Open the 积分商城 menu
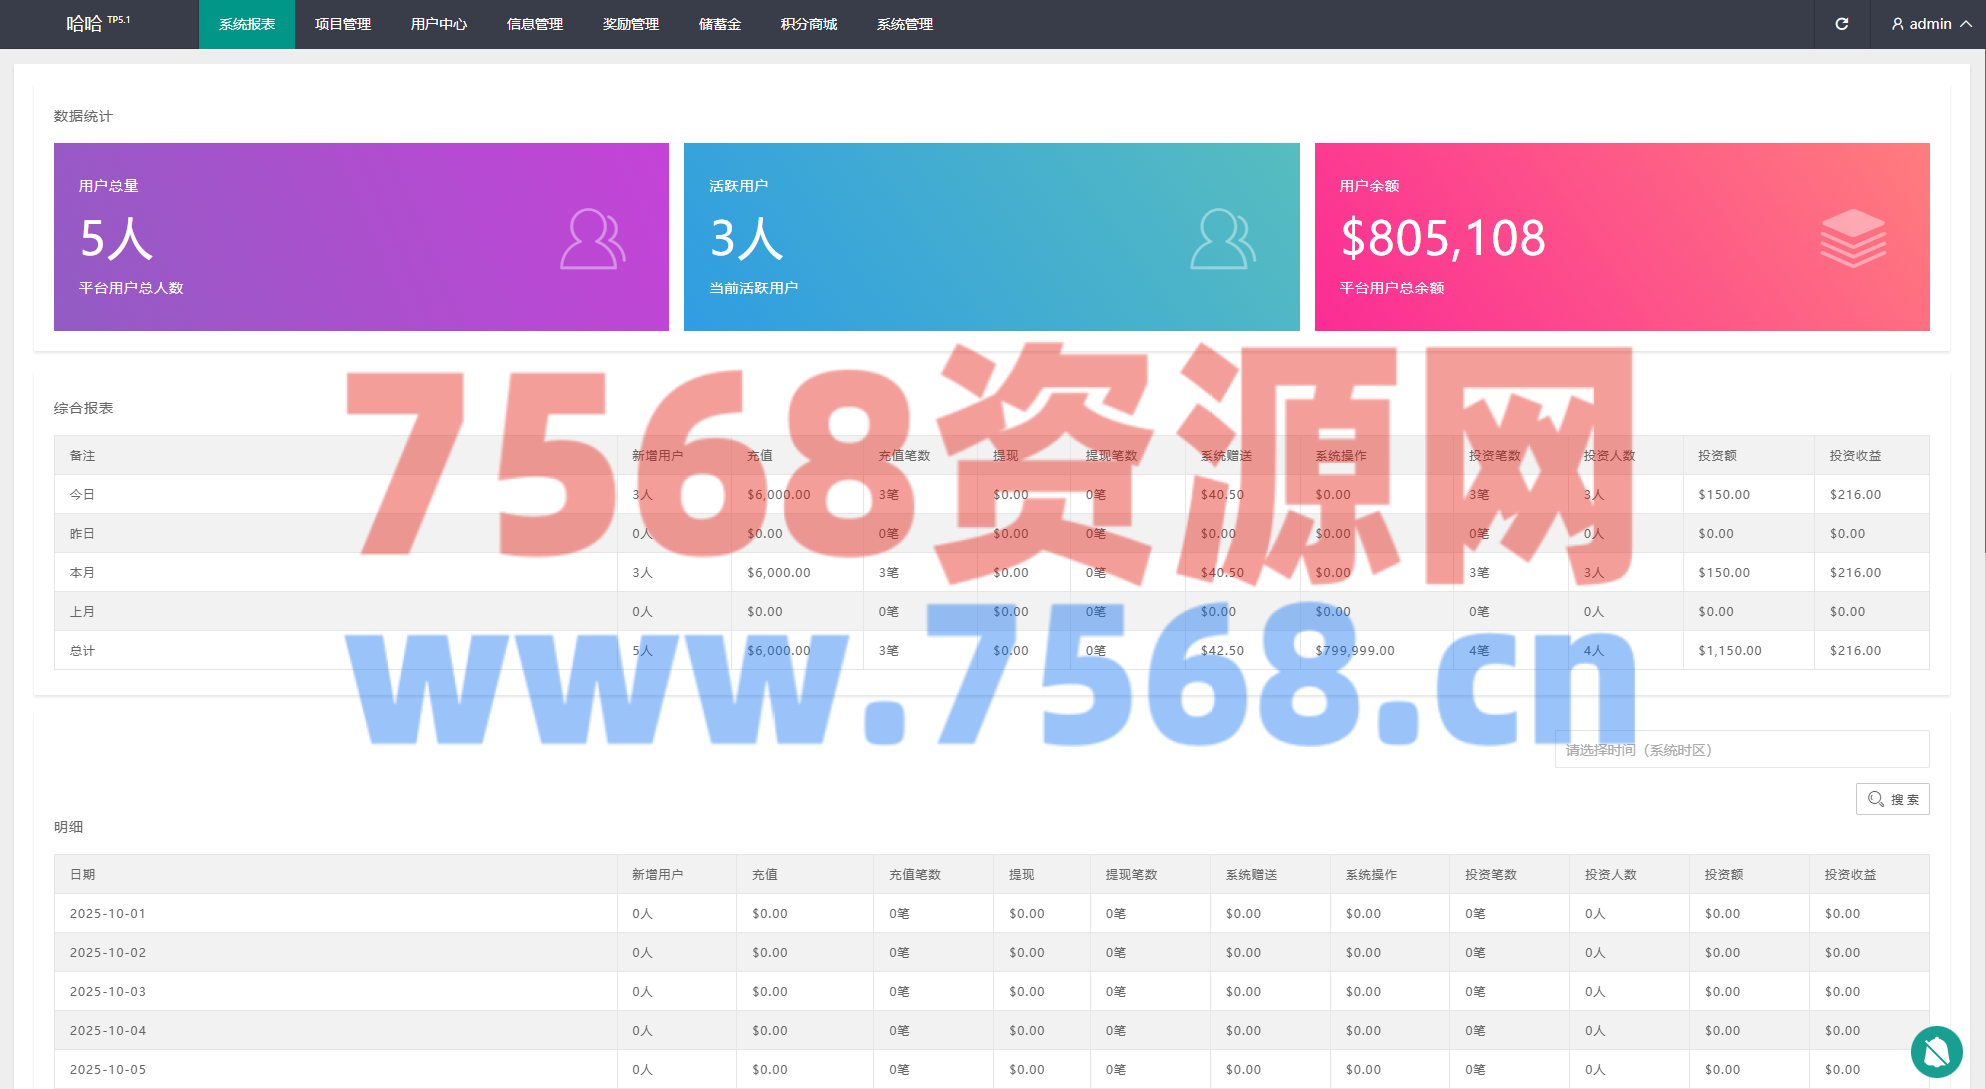The height and width of the screenshot is (1089, 1986). click(809, 24)
